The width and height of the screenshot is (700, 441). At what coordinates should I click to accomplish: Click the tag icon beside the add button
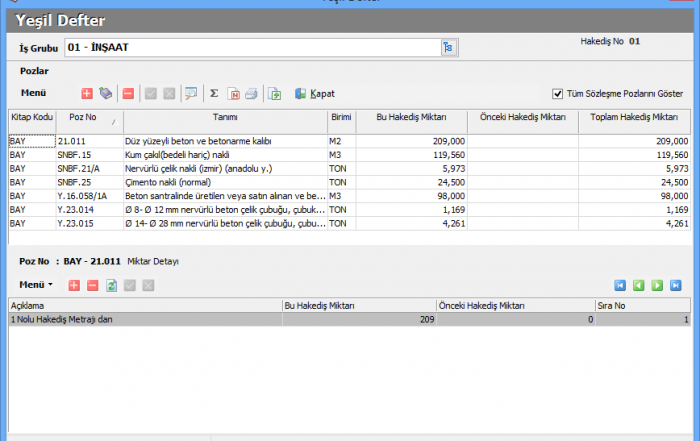pos(106,94)
